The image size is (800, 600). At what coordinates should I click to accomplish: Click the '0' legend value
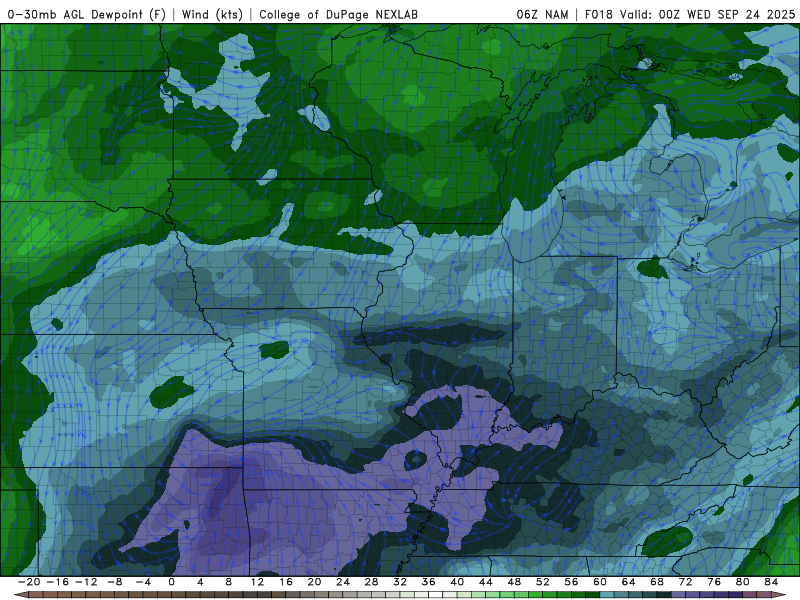171,582
